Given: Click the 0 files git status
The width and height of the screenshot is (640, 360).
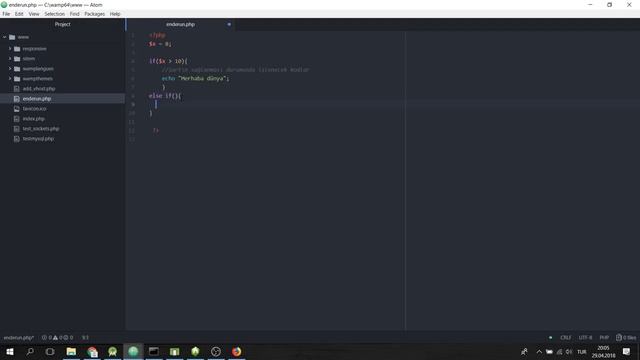Looking at the screenshot, I should point(626,338).
